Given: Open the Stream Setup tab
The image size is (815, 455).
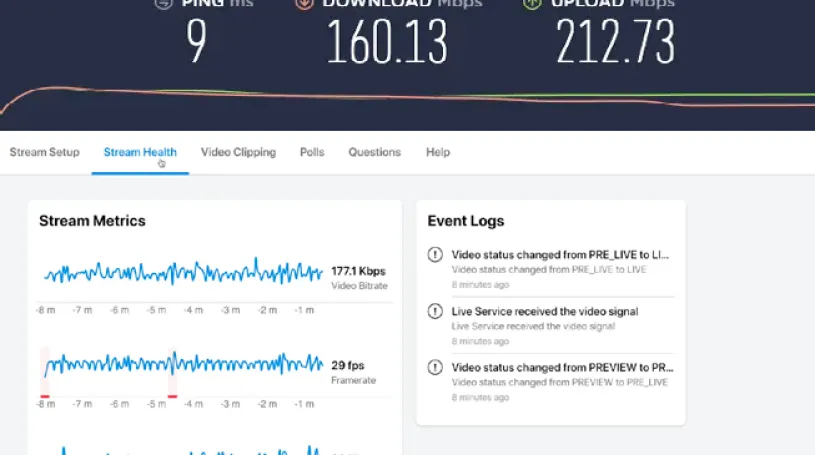Looking at the screenshot, I should (x=44, y=153).
